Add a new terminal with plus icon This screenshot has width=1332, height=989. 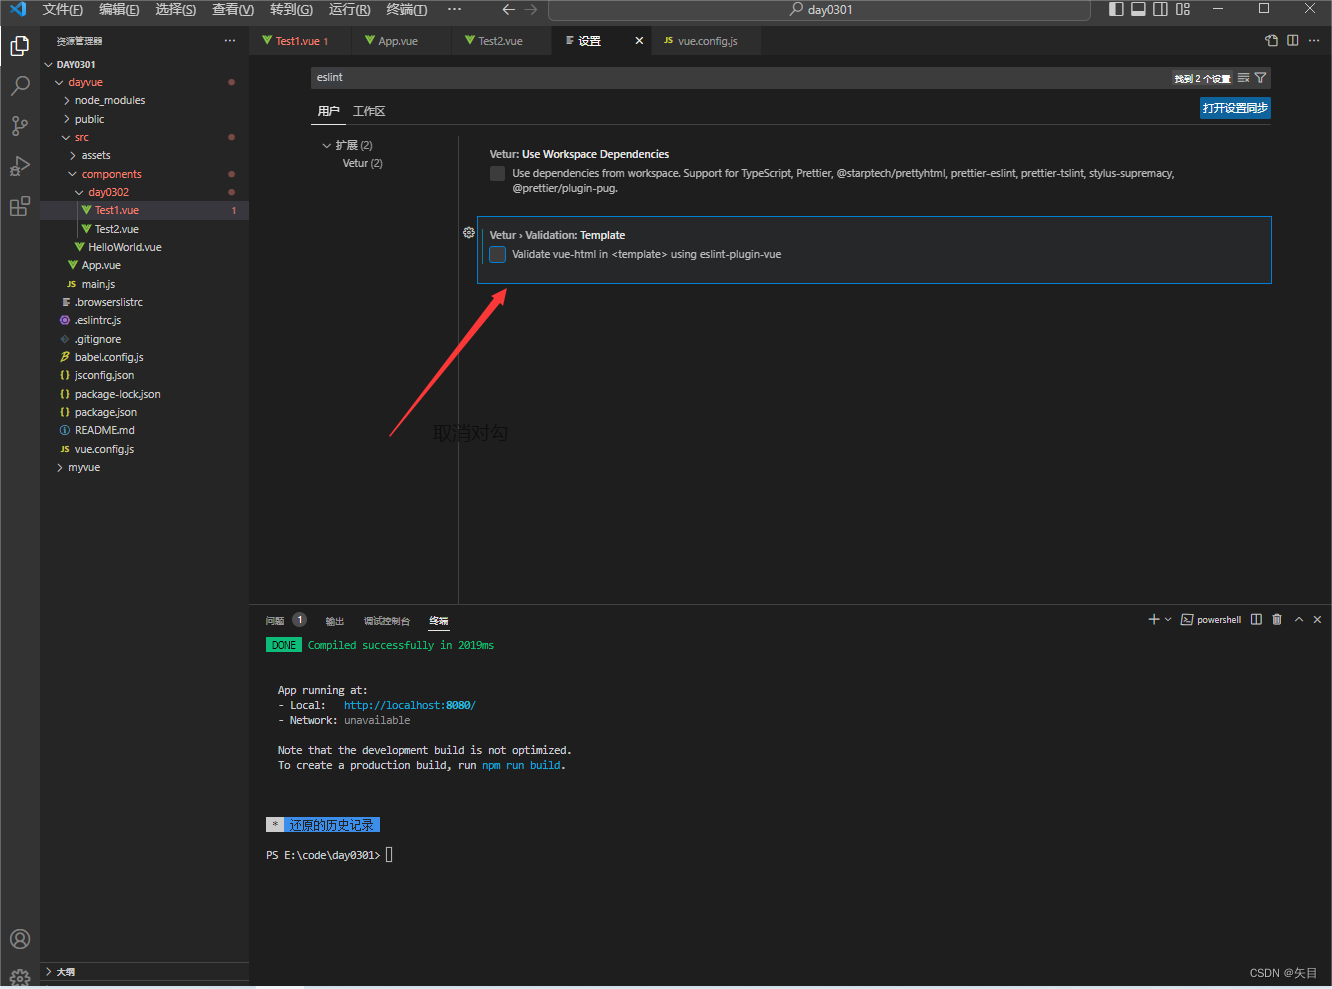pyautogui.click(x=1153, y=620)
